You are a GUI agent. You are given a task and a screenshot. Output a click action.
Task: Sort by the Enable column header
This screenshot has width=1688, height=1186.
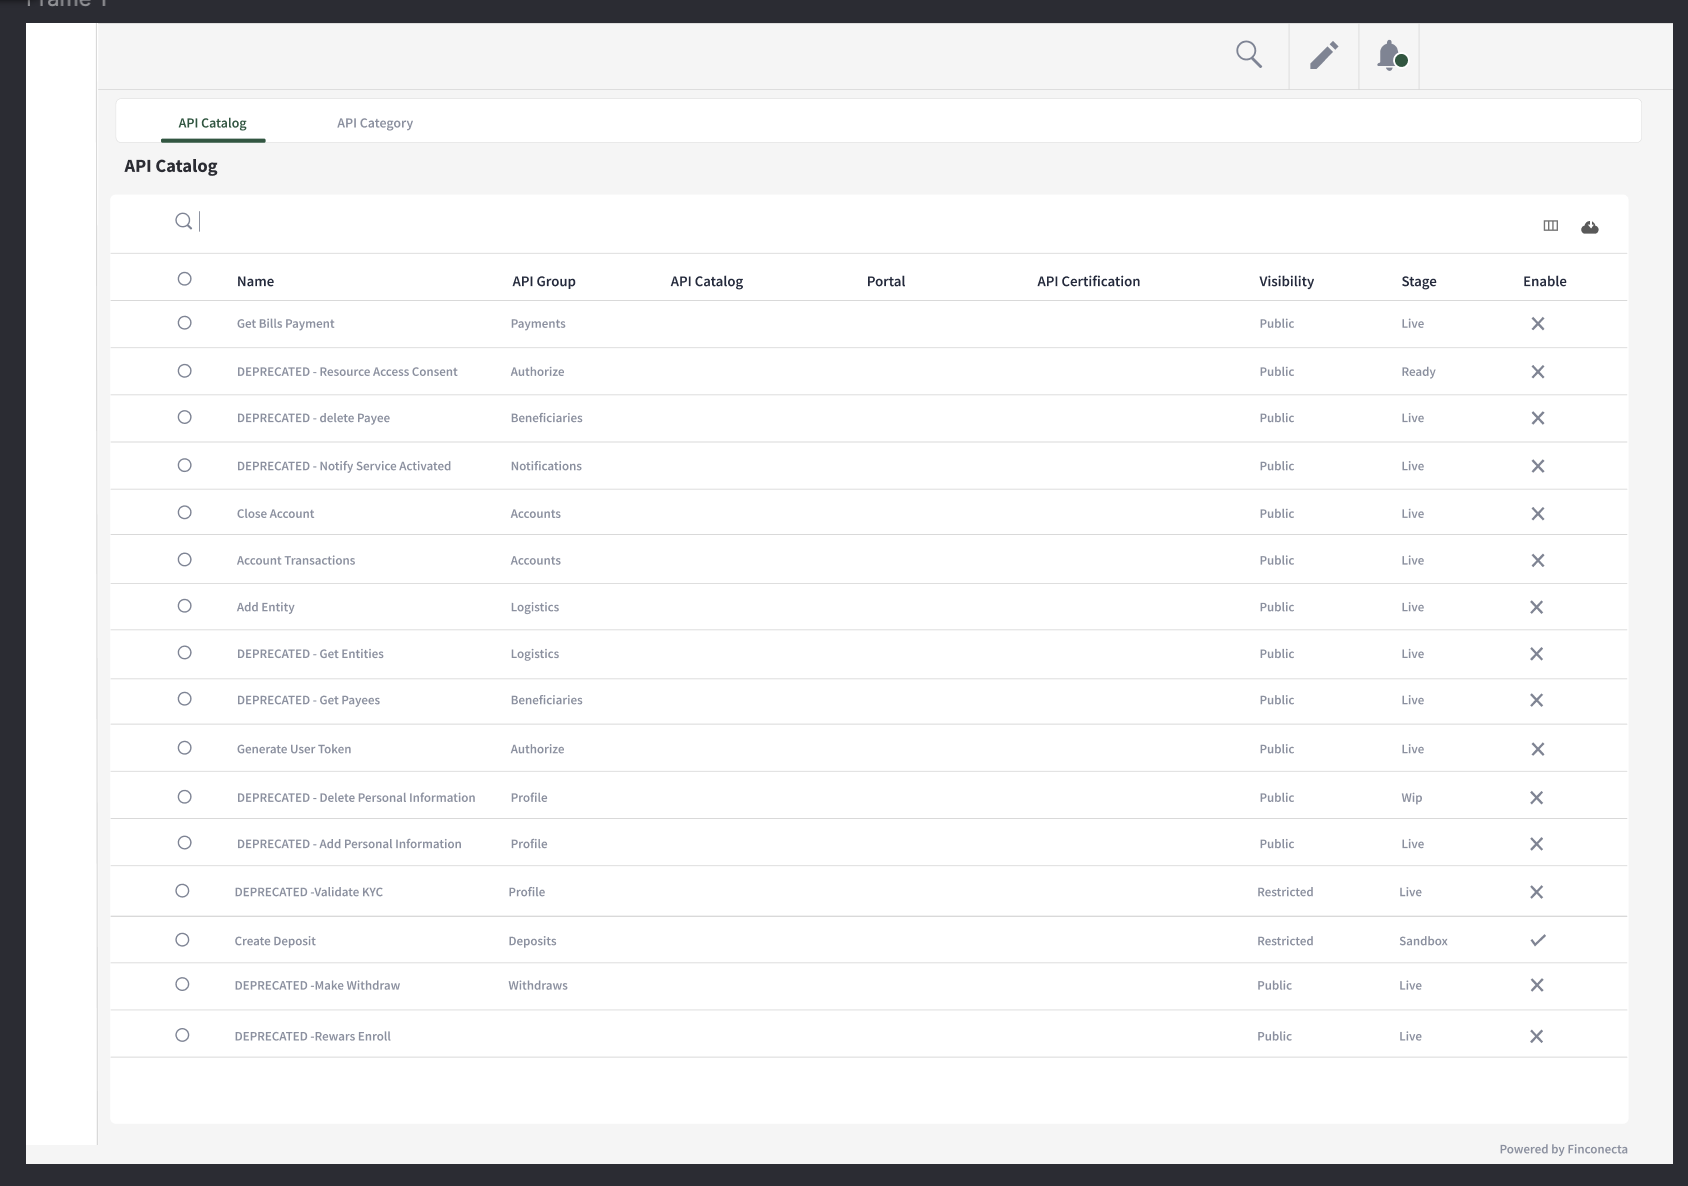1545,281
